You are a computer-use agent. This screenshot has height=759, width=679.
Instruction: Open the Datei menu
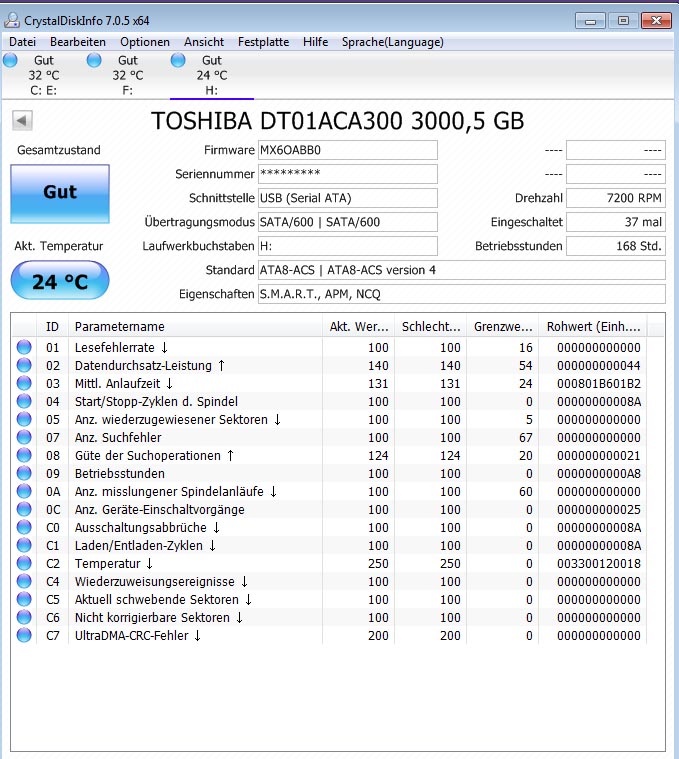(23, 42)
